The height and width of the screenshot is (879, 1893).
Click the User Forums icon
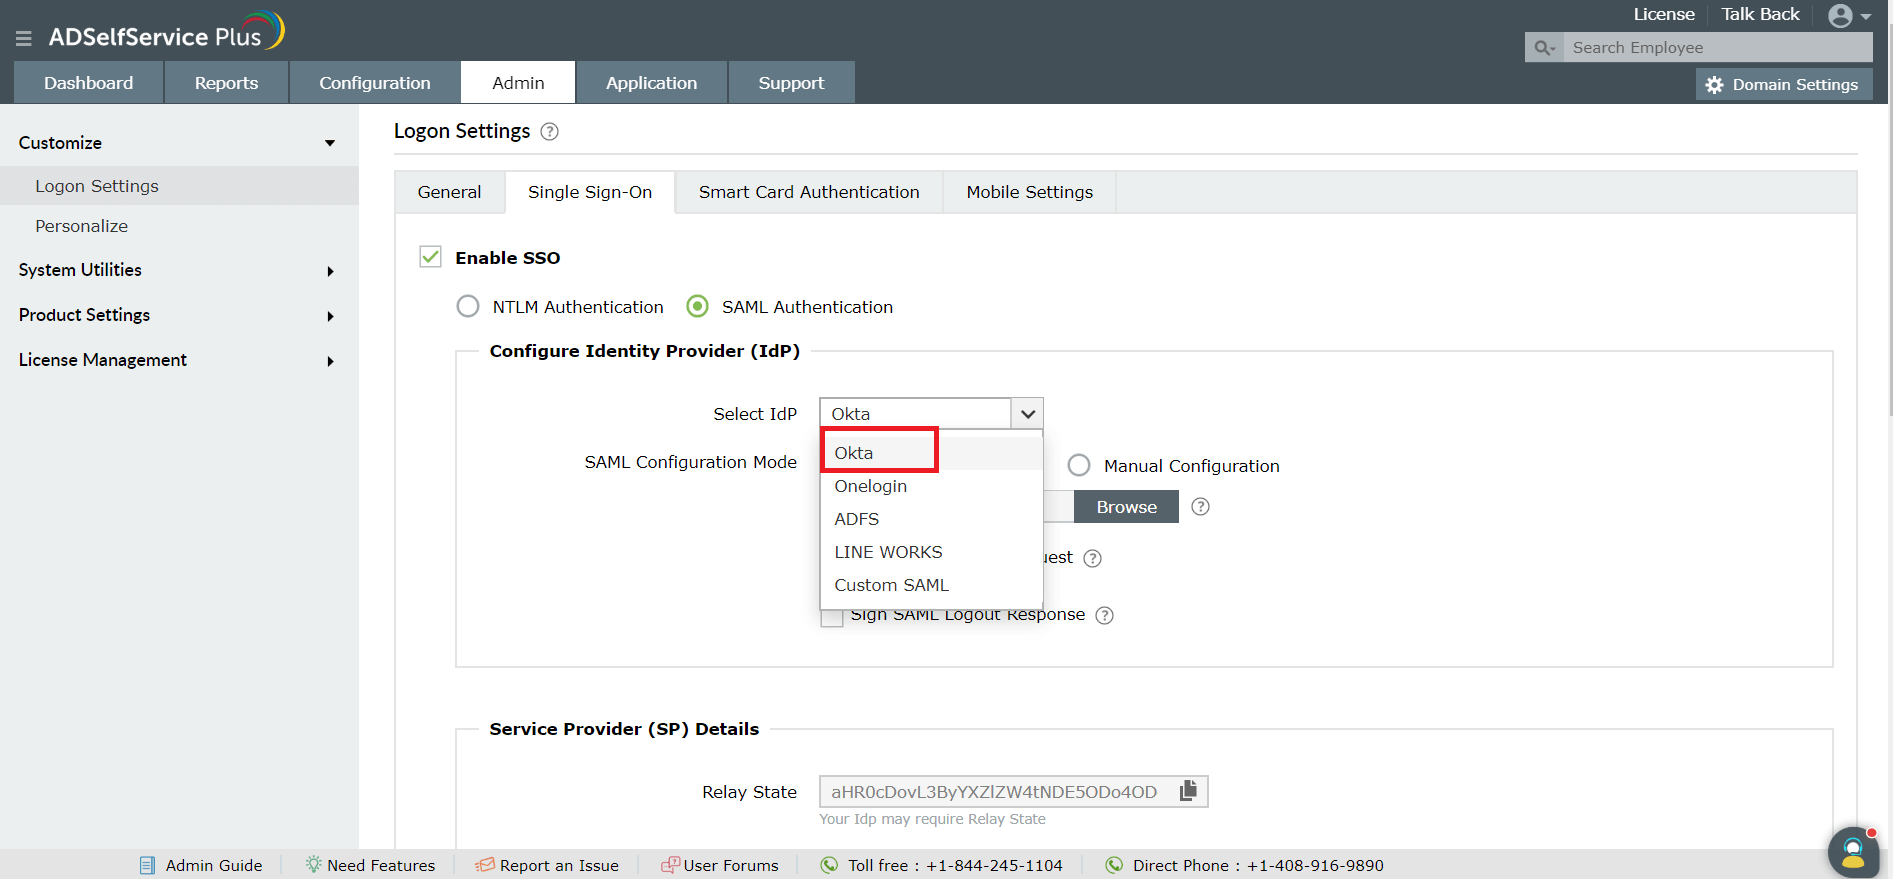pos(670,865)
